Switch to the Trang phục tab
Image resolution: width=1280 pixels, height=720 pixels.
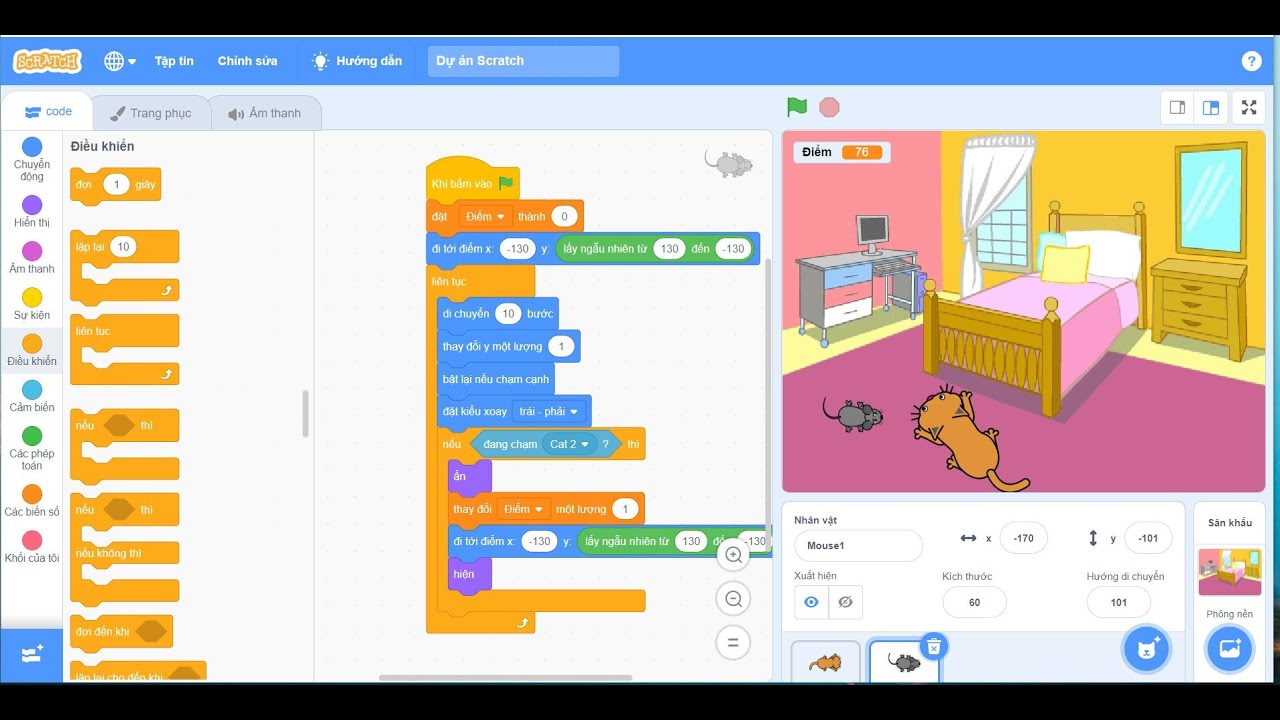click(x=151, y=113)
